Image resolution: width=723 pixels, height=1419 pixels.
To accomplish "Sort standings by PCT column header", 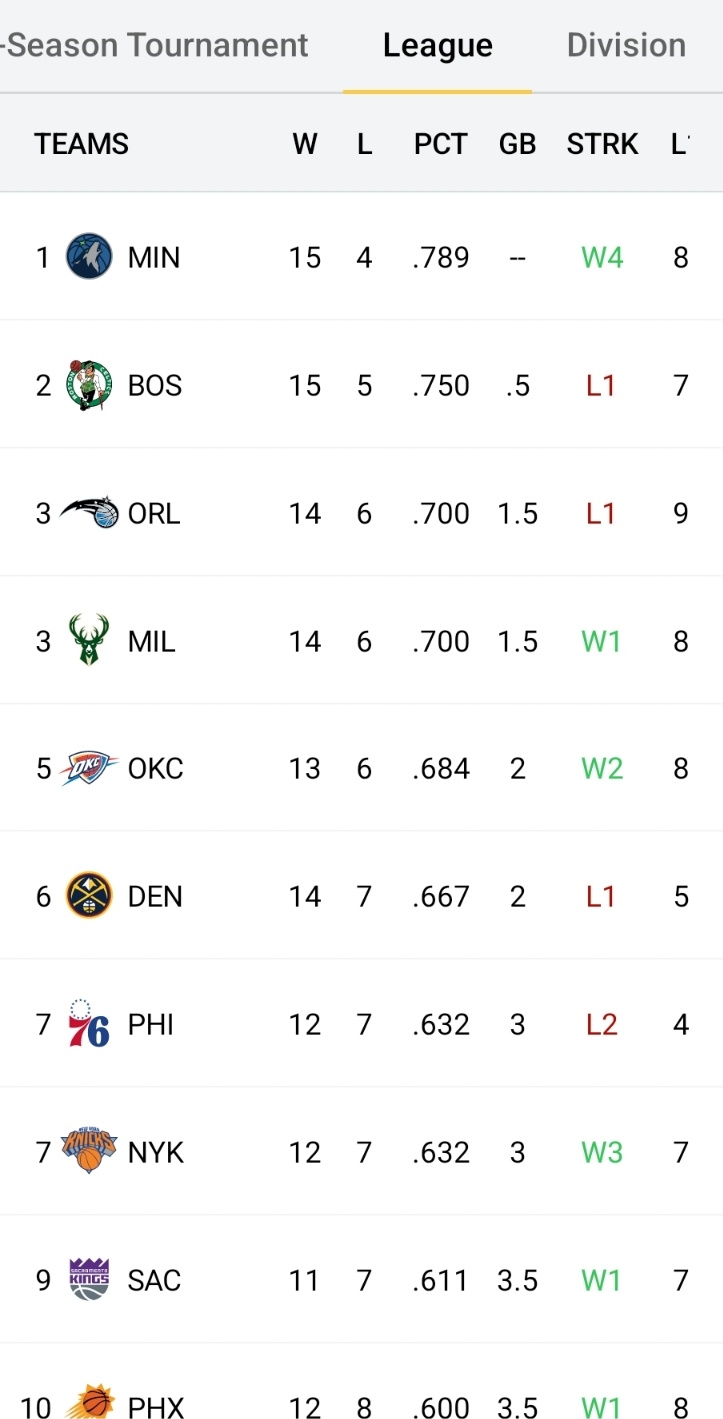I will pos(440,144).
